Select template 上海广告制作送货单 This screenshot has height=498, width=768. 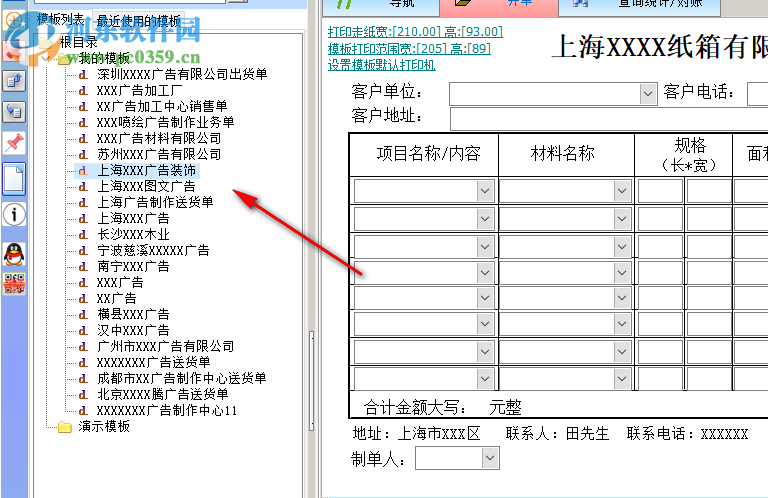[155, 202]
